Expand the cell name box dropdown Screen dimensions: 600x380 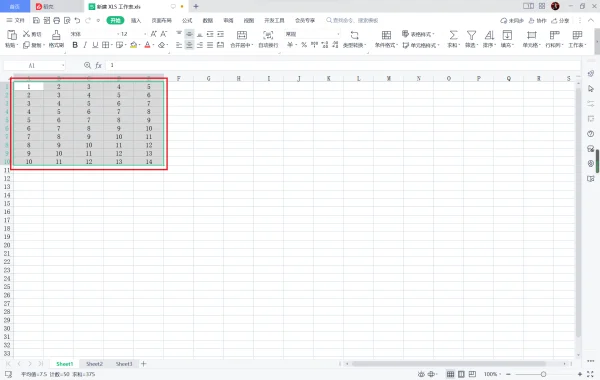(x=63, y=65)
